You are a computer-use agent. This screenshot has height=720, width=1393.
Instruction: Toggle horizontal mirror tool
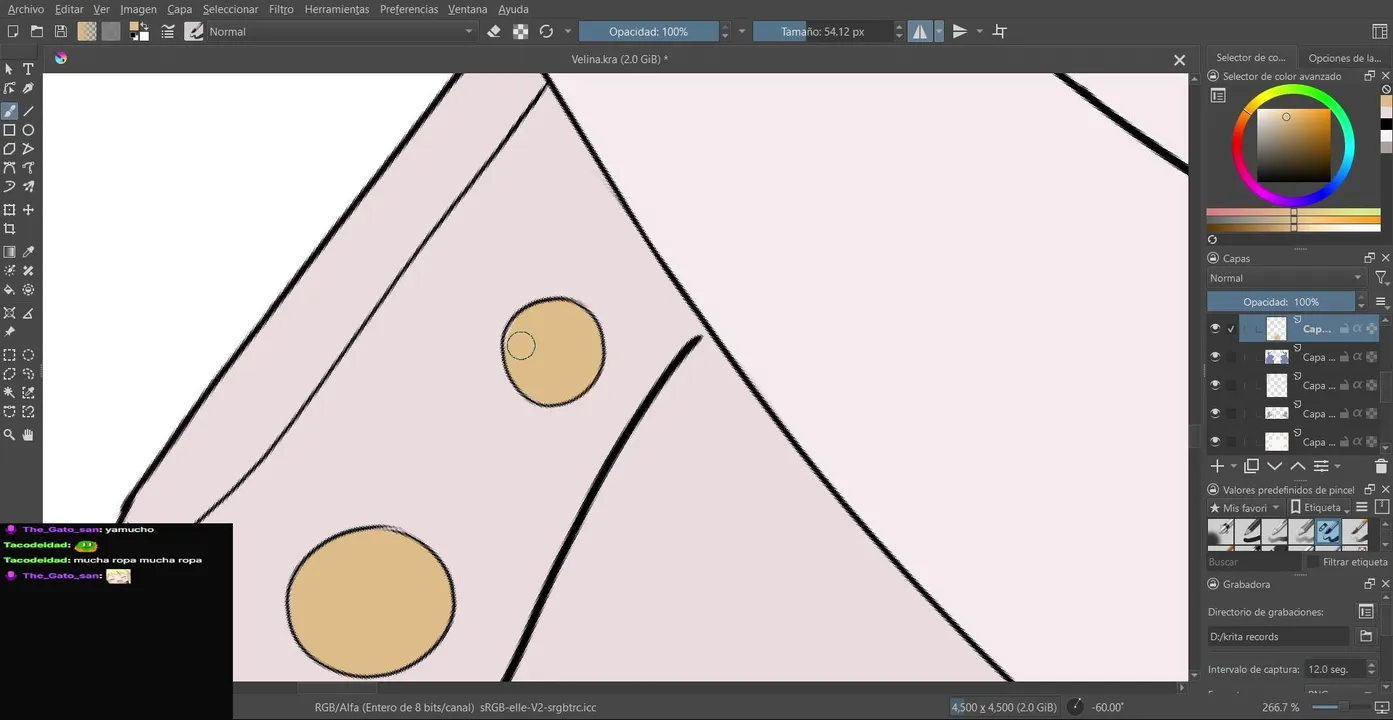tap(919, 32)
